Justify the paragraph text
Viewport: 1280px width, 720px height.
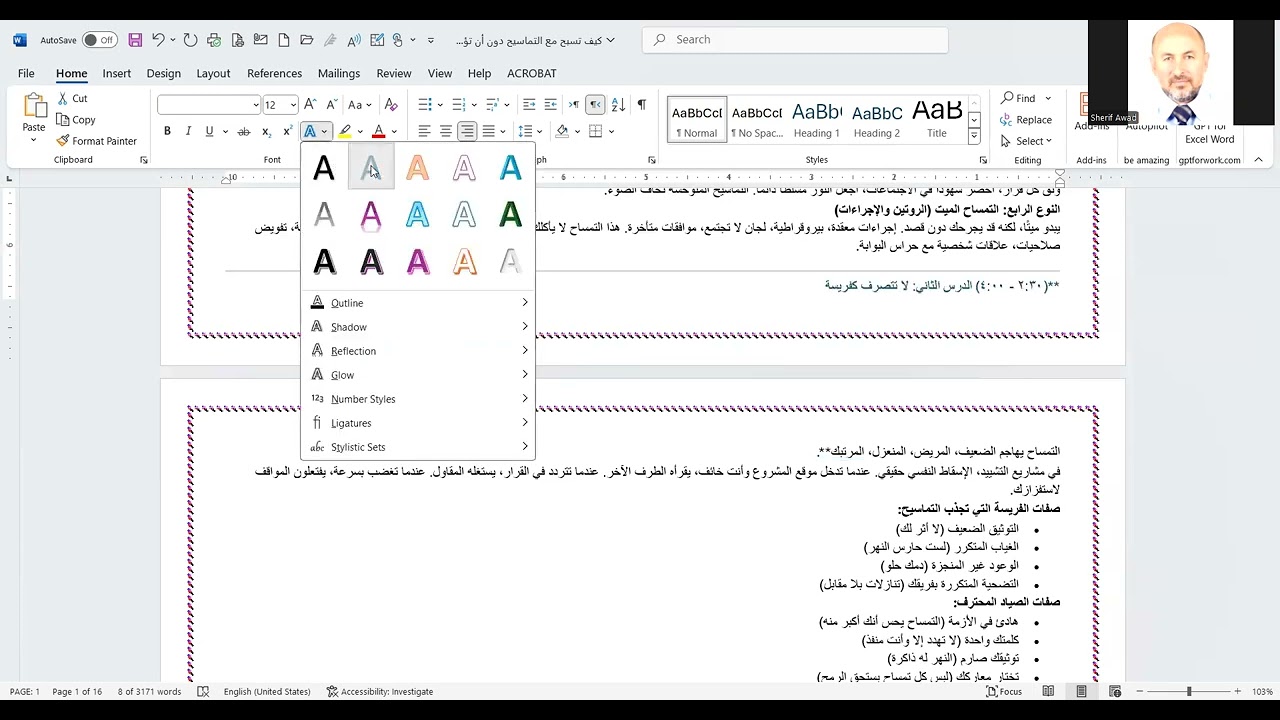click(x=488, y=131)
